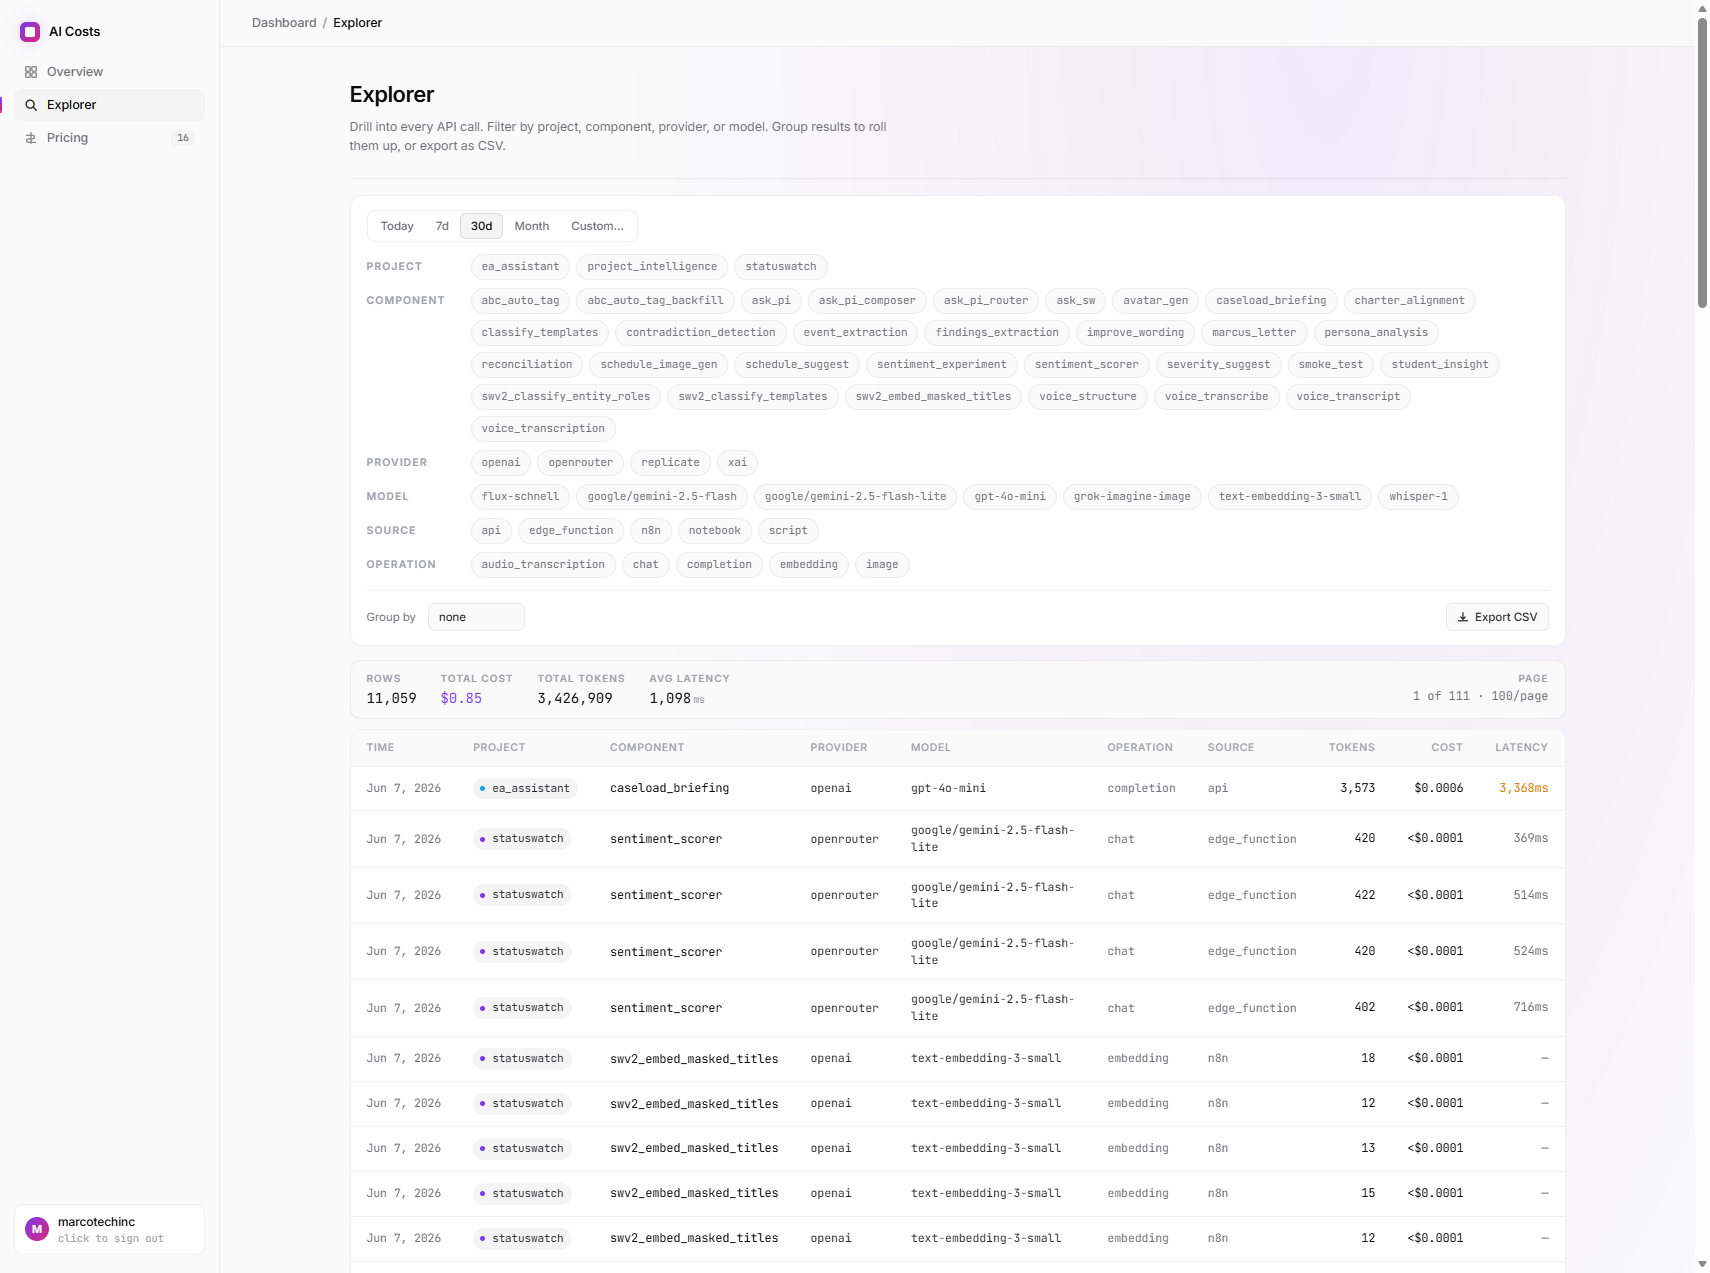The image size is (1710, 1273).
Task: Select the Custom... time range
Action: (x=597, y=226)
